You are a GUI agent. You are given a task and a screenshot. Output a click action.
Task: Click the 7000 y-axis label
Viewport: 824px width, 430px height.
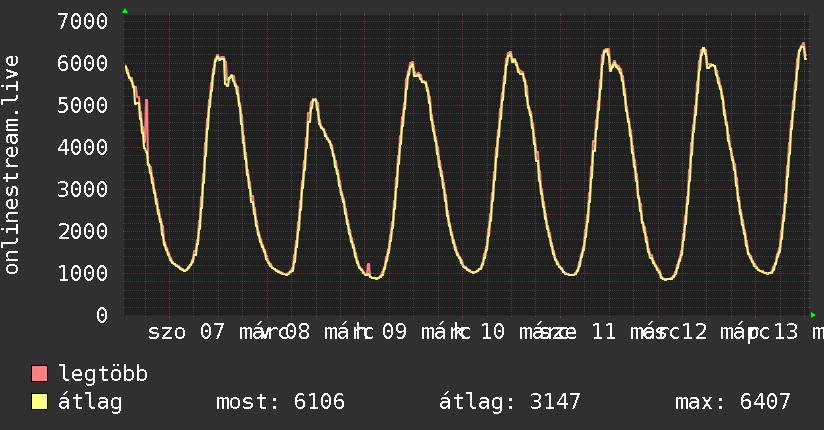click(x=83, y=21)
